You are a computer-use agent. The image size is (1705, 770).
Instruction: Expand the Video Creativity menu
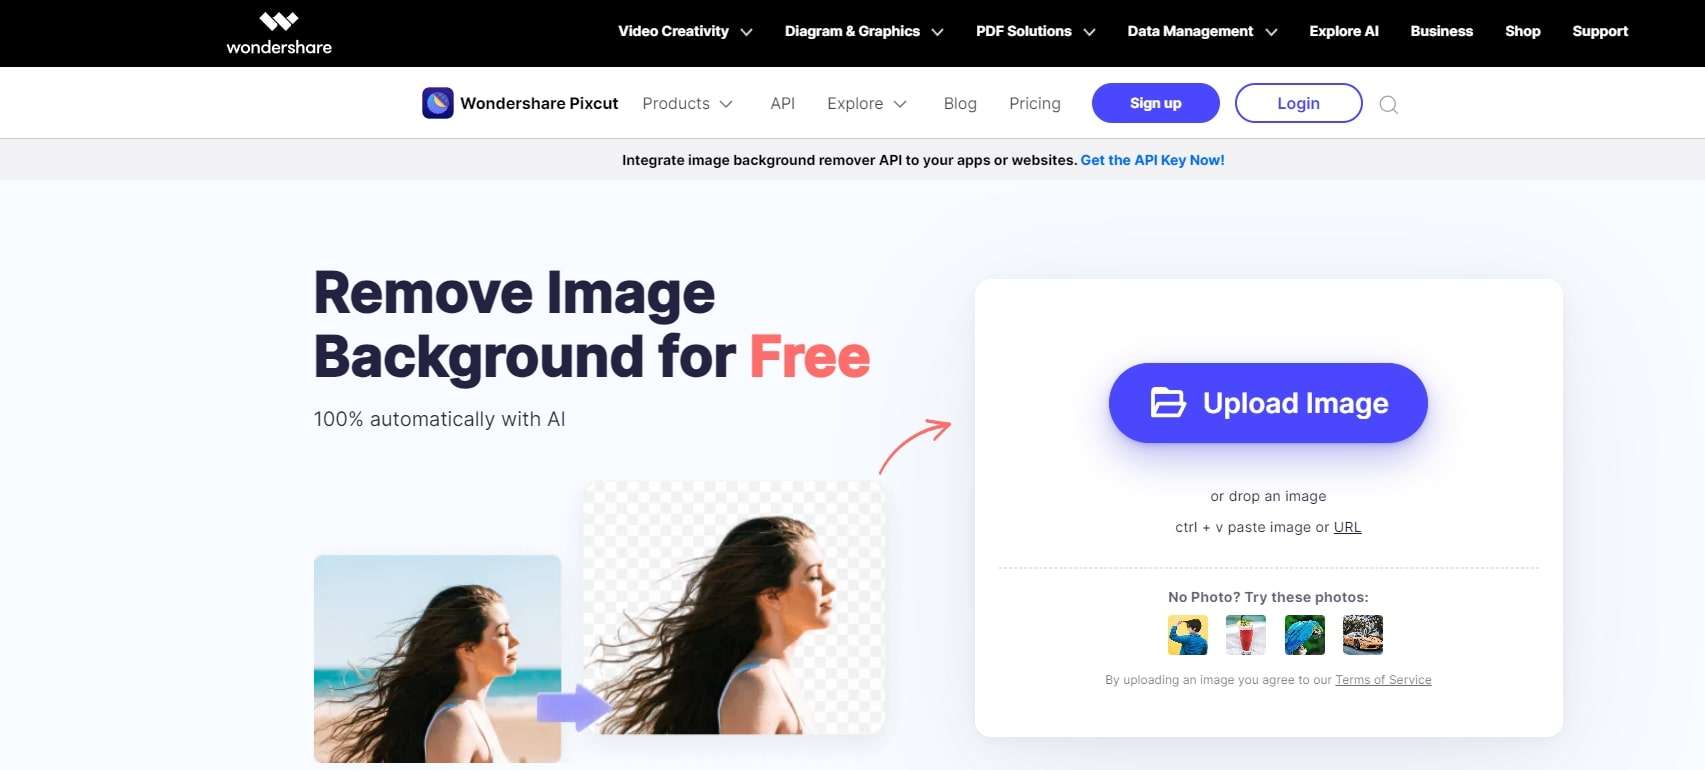click(x=685, y=31)
